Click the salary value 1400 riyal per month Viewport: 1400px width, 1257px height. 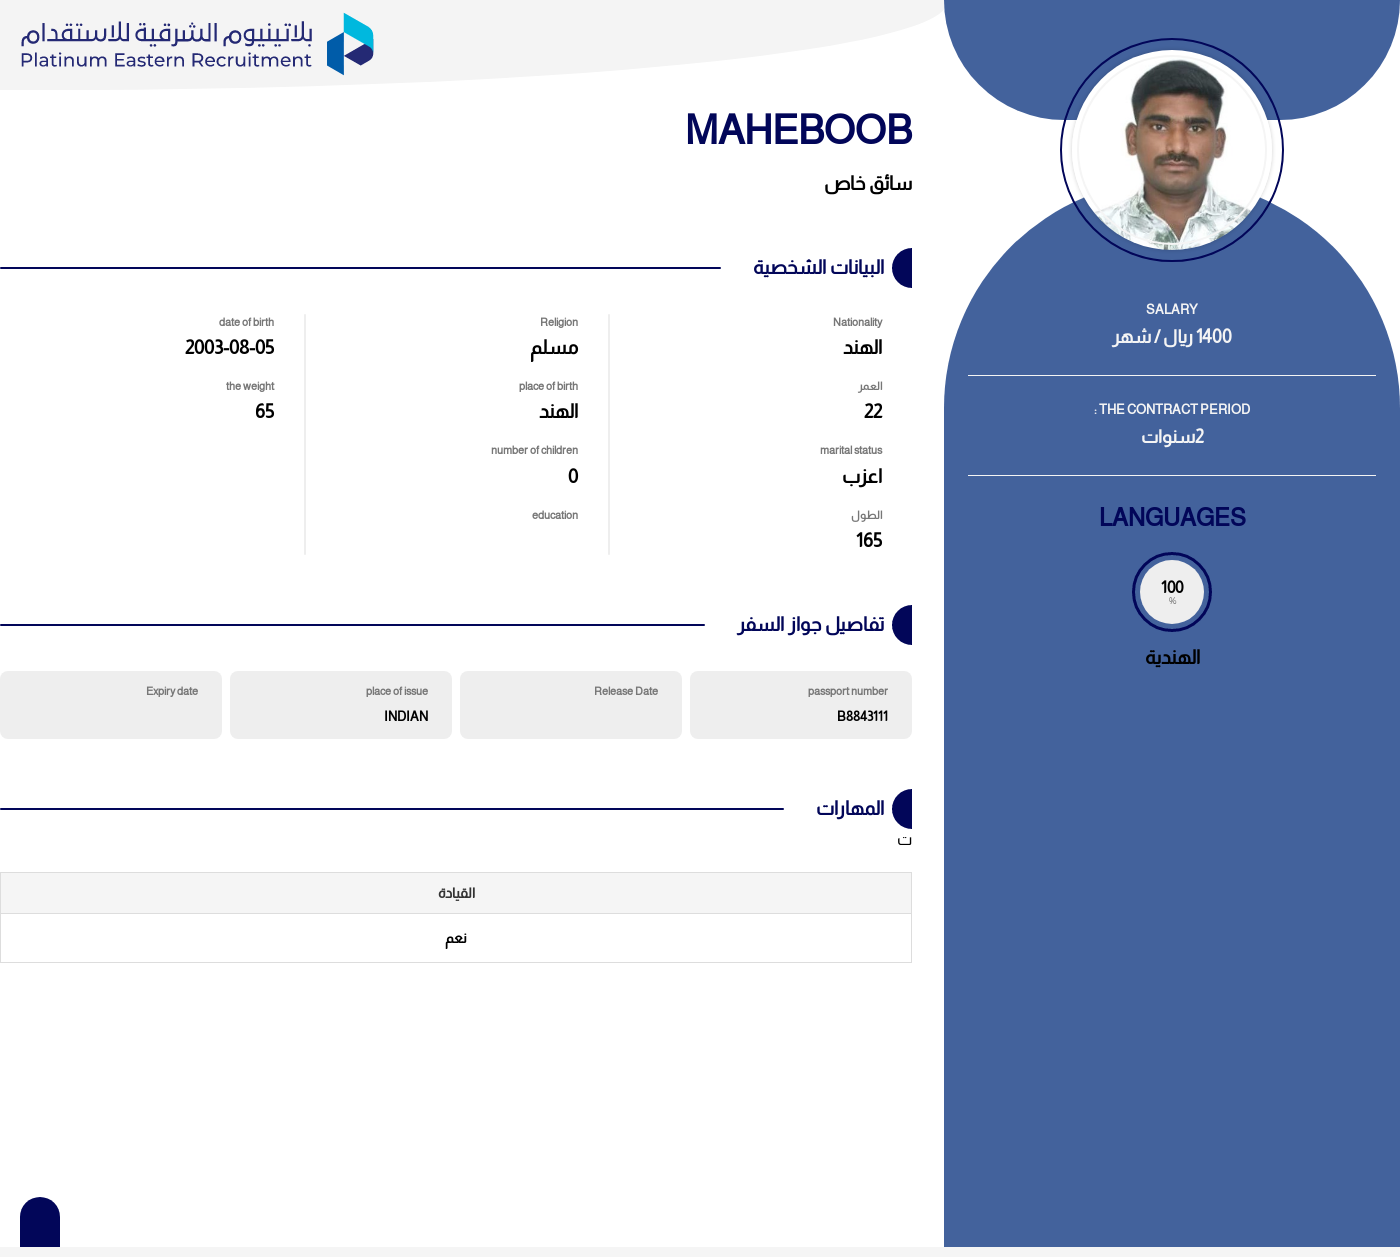coord(1172,337)
